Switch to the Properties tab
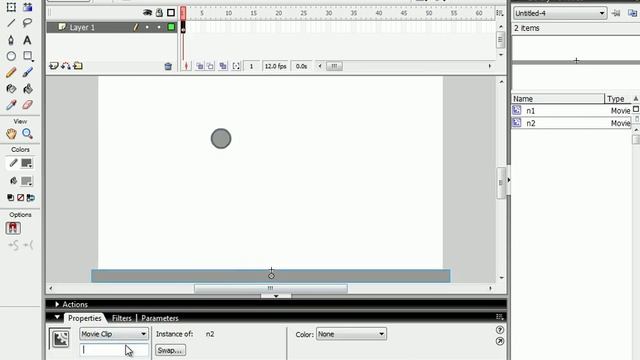640x360 pixels. point(84,318)
